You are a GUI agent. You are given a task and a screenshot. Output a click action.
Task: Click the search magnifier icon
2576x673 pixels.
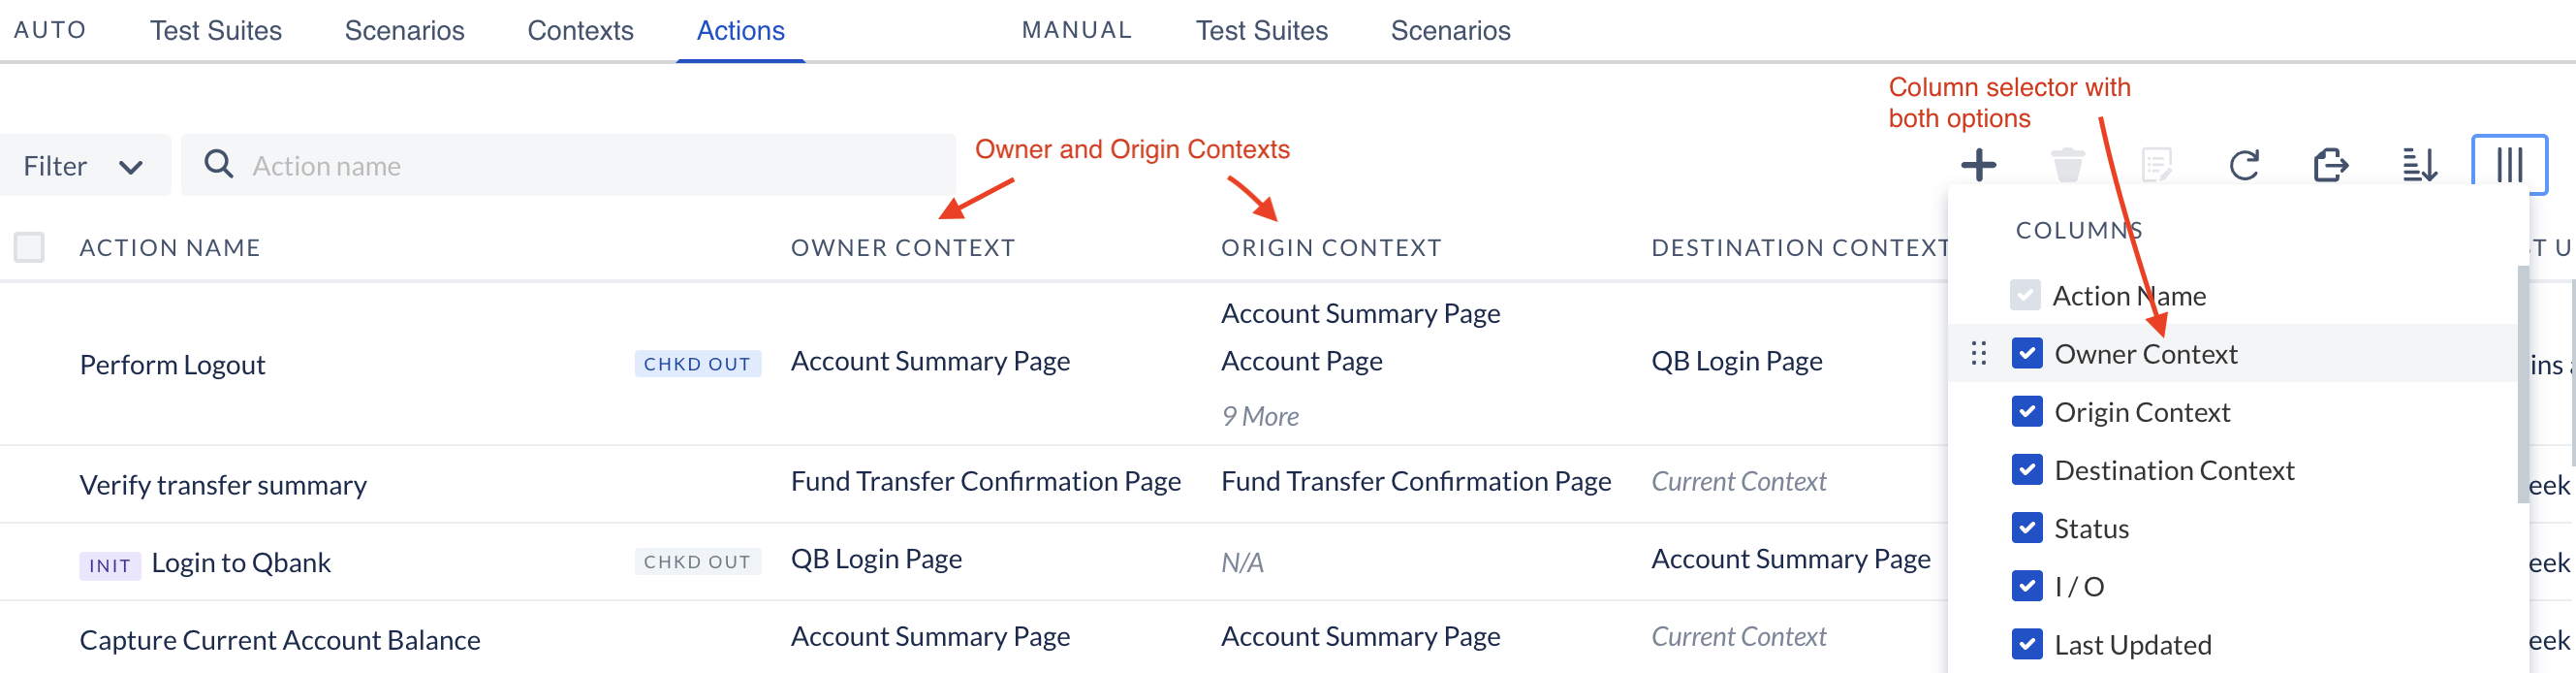pyautogui.click(x=218, y=164)
